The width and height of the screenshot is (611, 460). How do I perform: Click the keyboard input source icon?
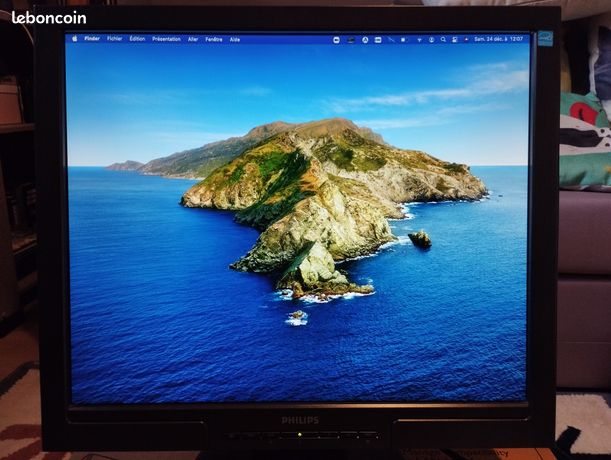point(378,40)
